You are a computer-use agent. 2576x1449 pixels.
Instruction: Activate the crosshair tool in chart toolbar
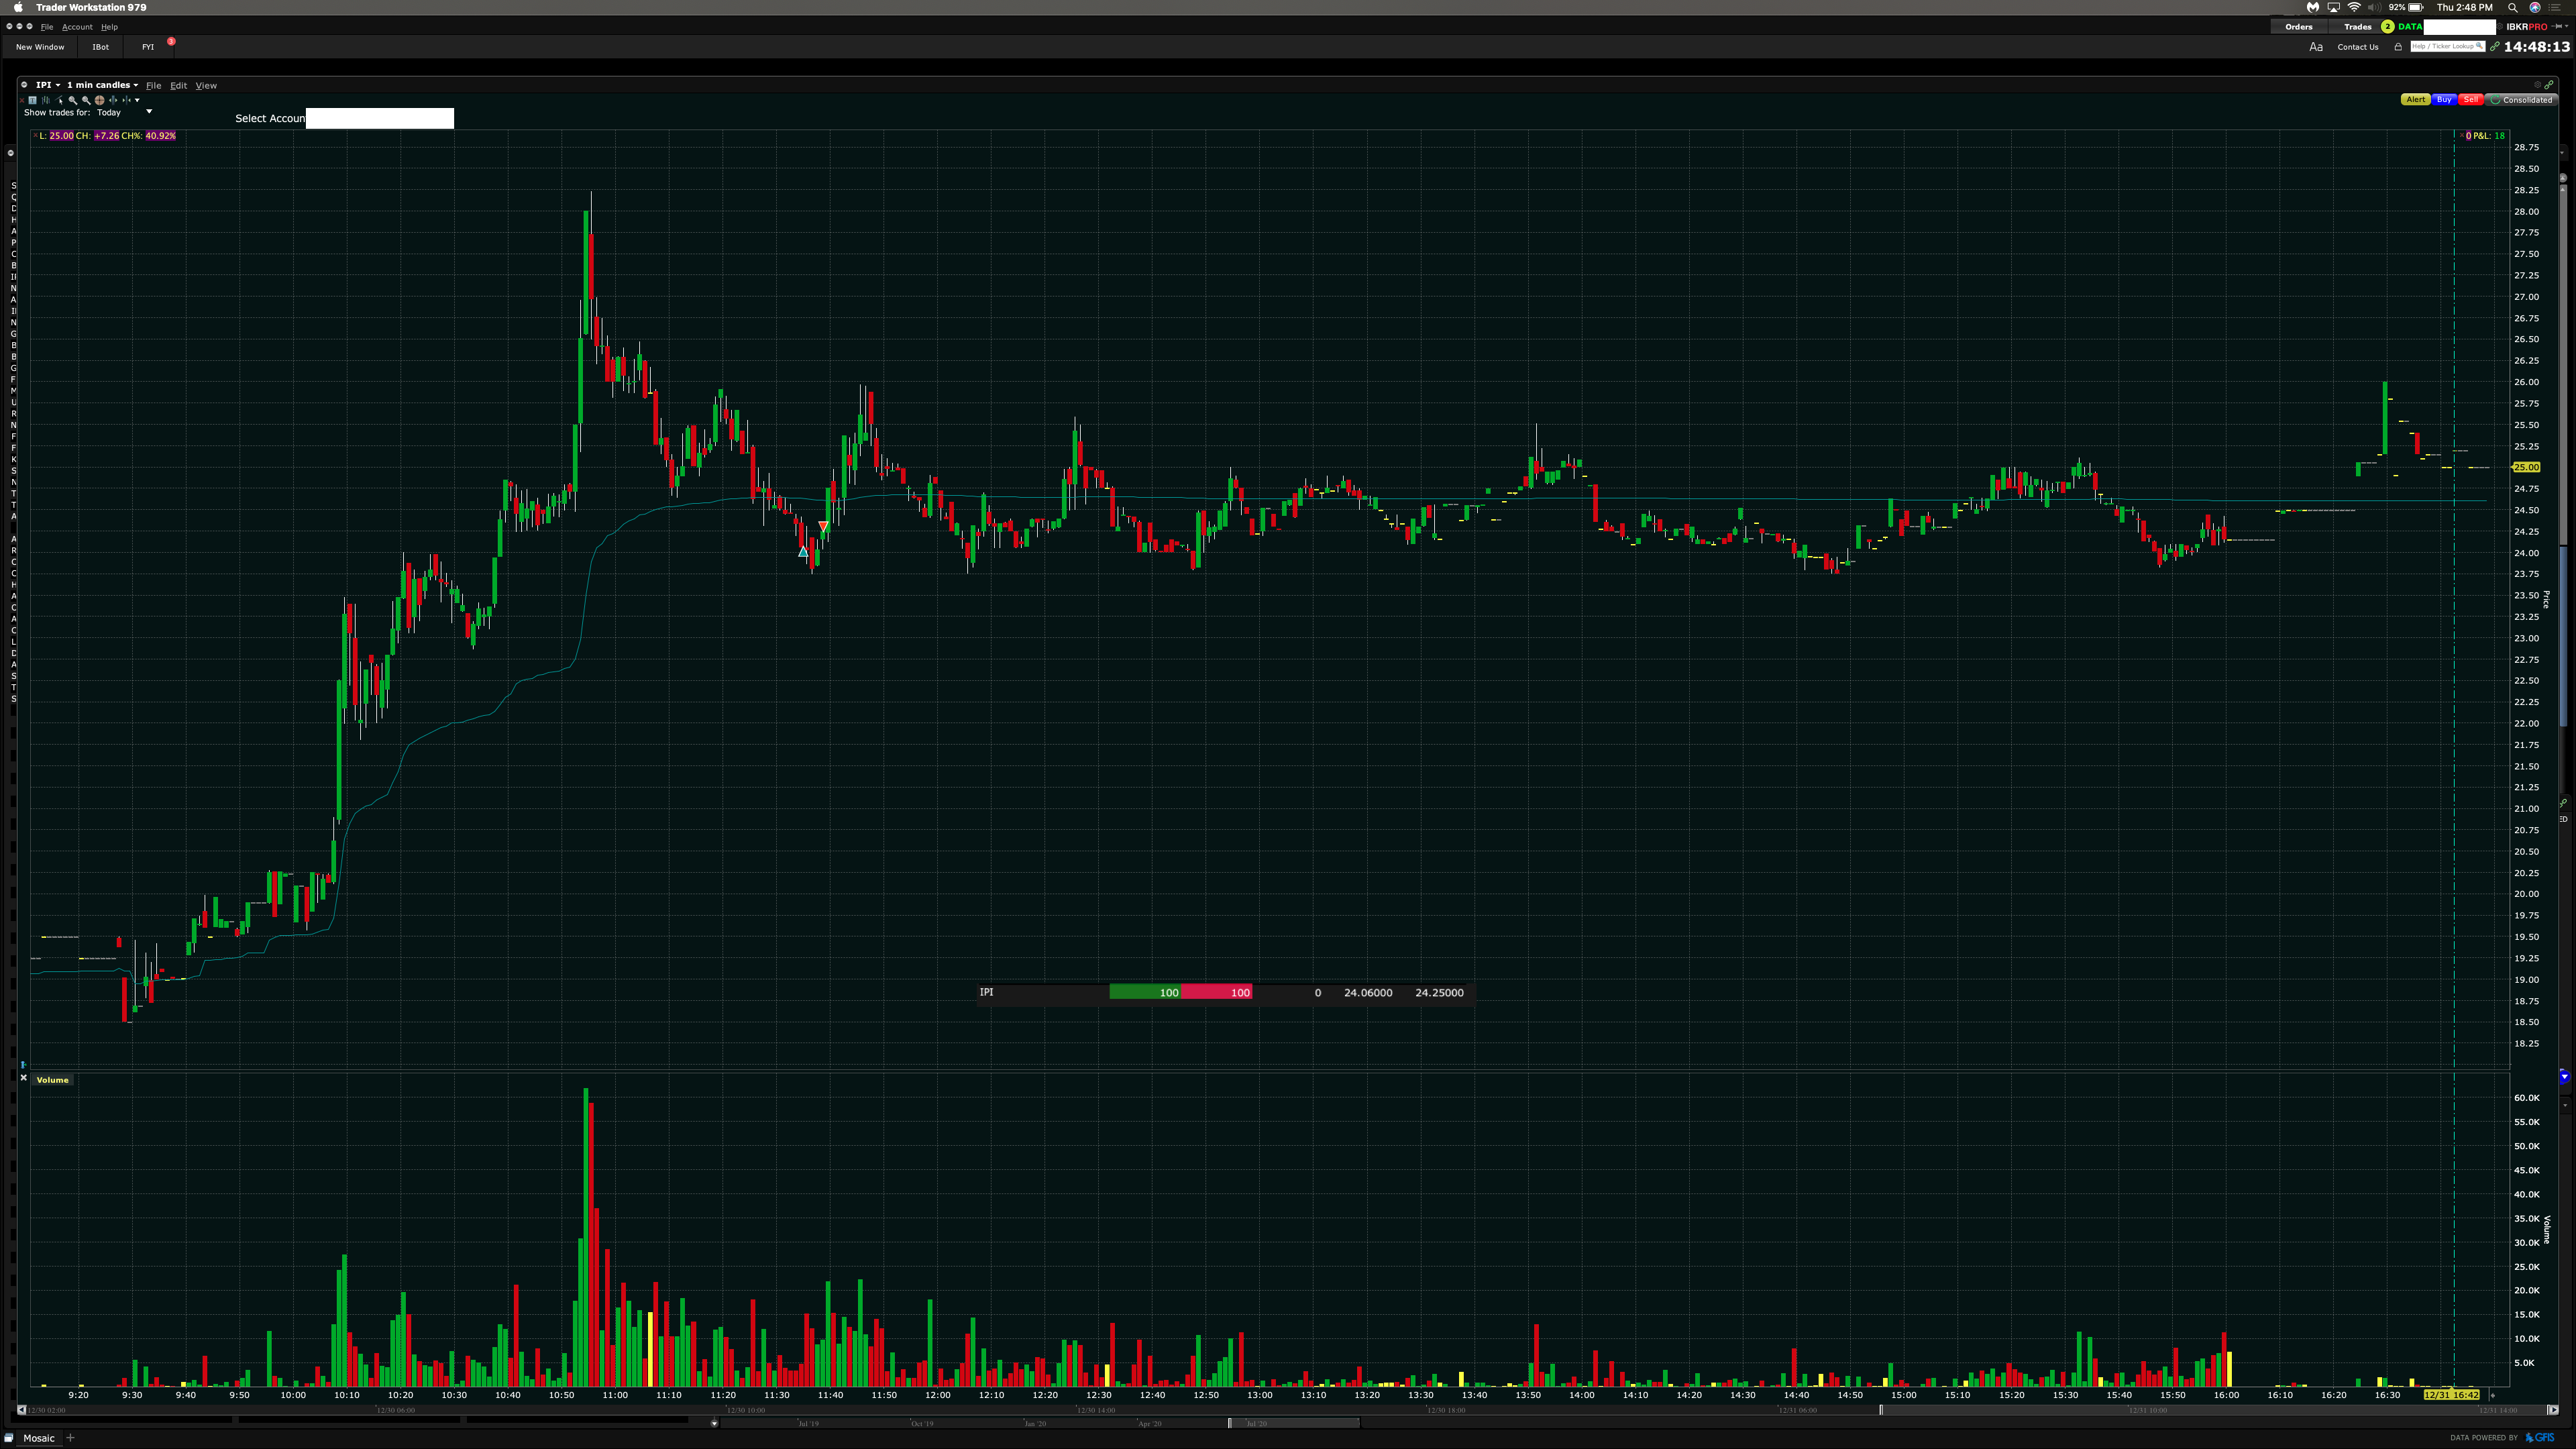coord(100,100)
